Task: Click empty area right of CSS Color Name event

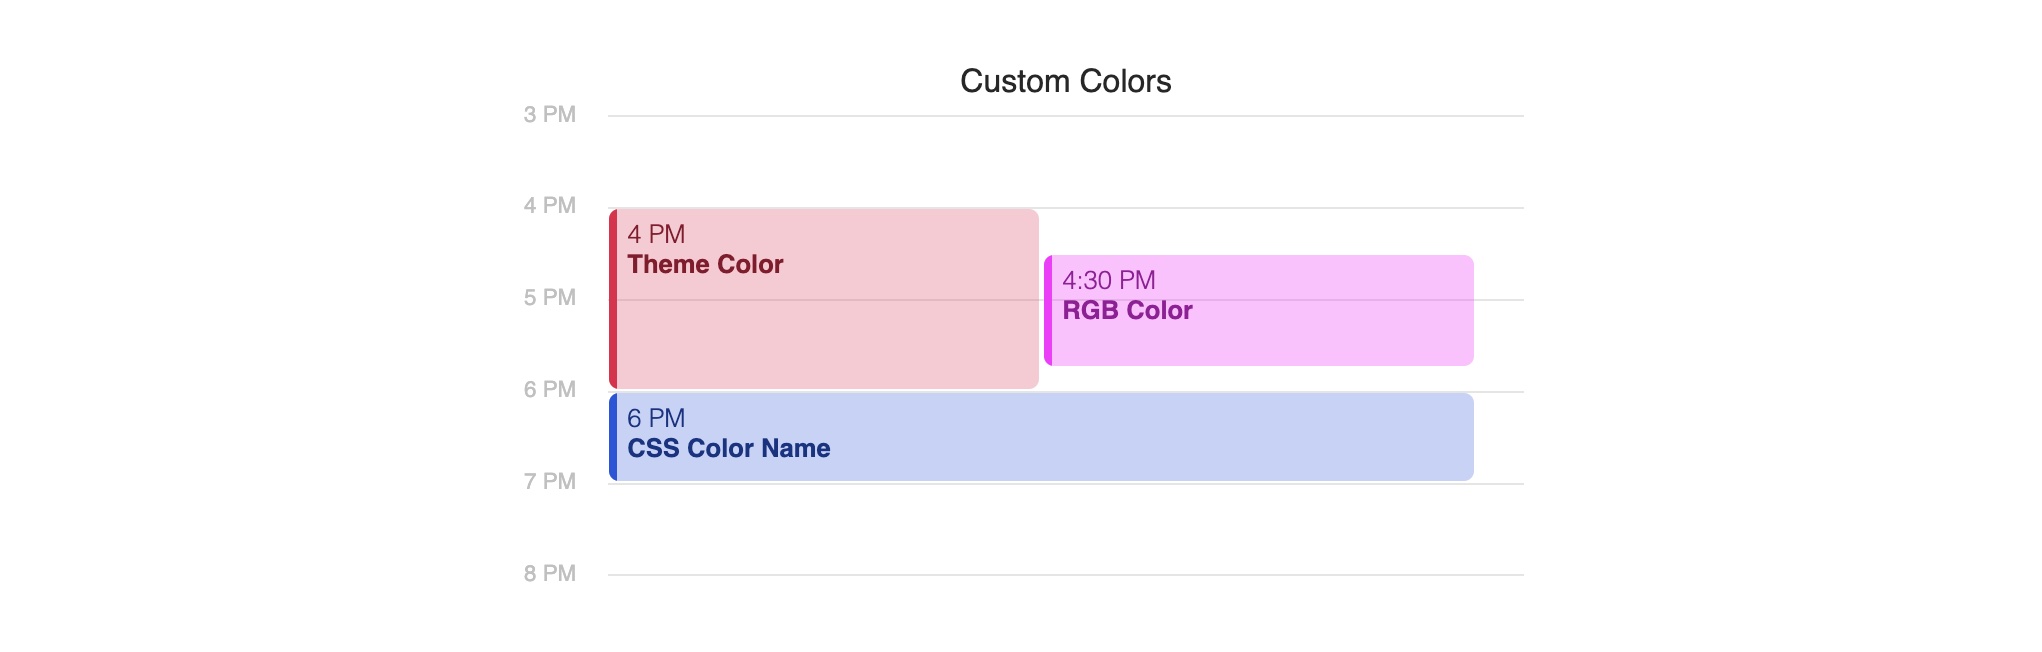Action: coord(1499,437)
